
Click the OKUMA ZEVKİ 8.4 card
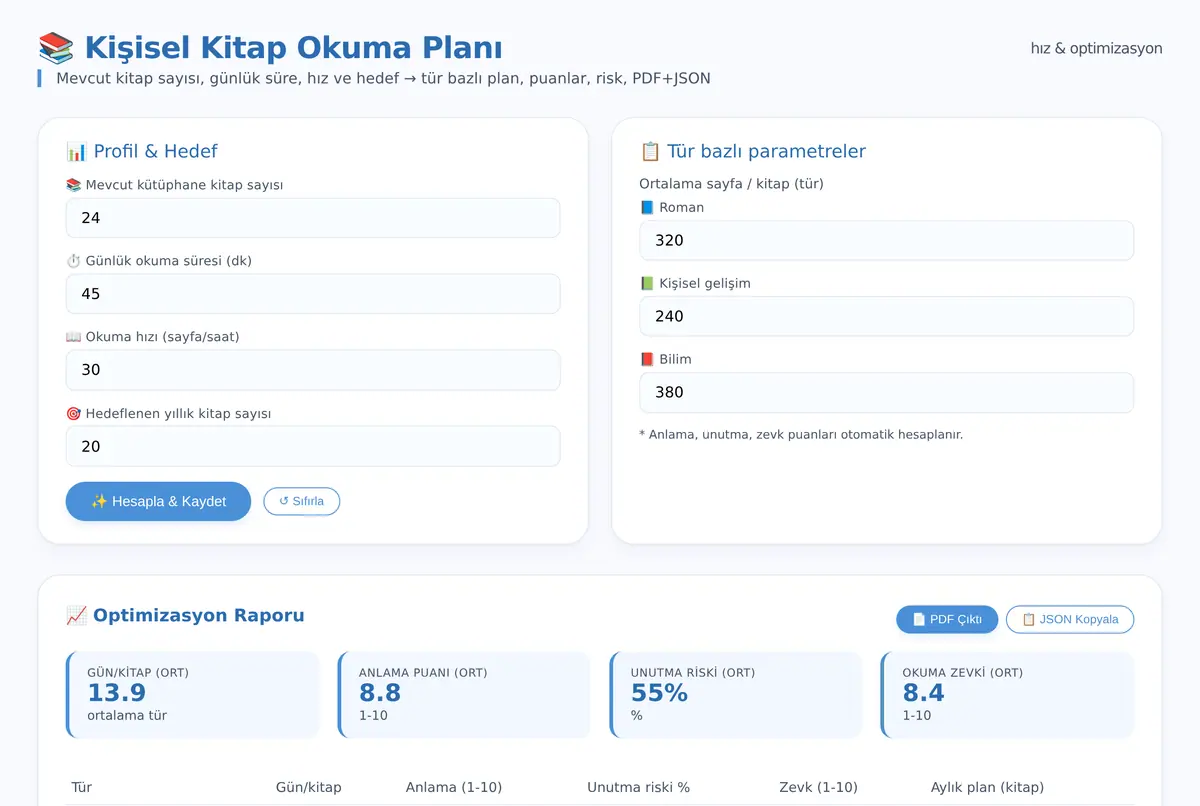1008,695
